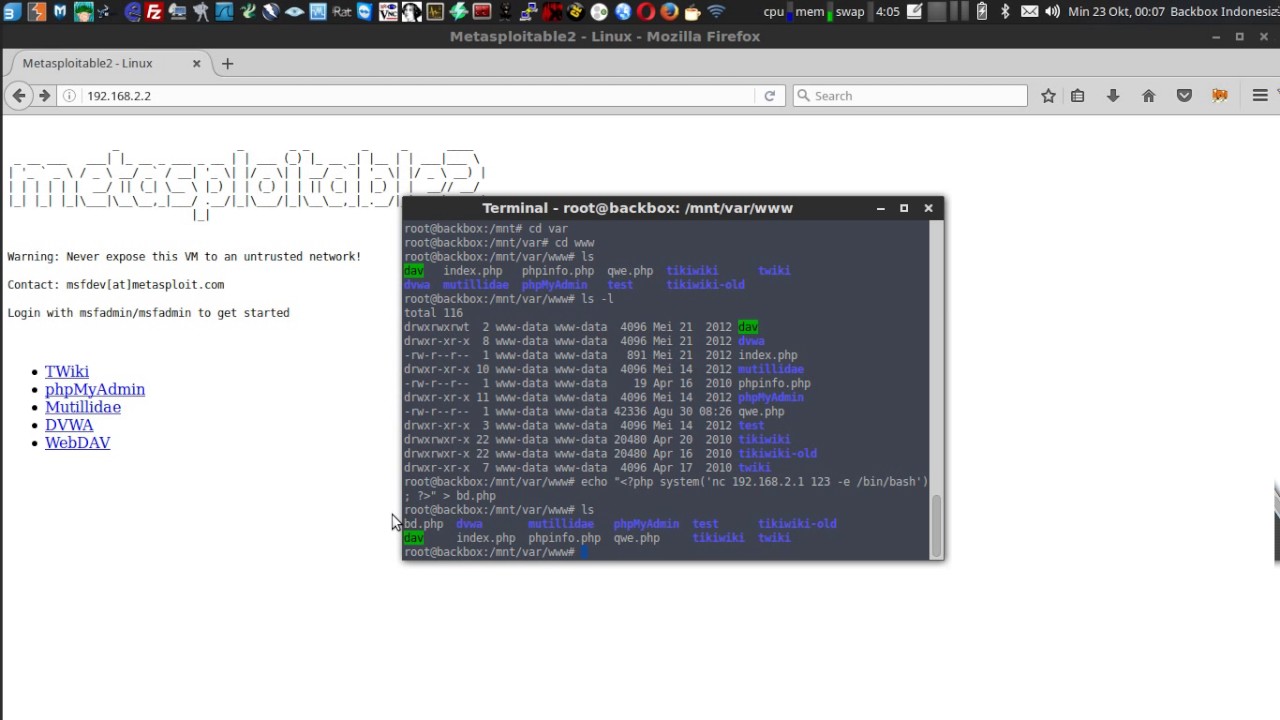Screen dimensions: 1280x720
Task: Show bookmarks list icon in Firefox toolbar
Action: pyautogui.click(x=1077, y=96)
